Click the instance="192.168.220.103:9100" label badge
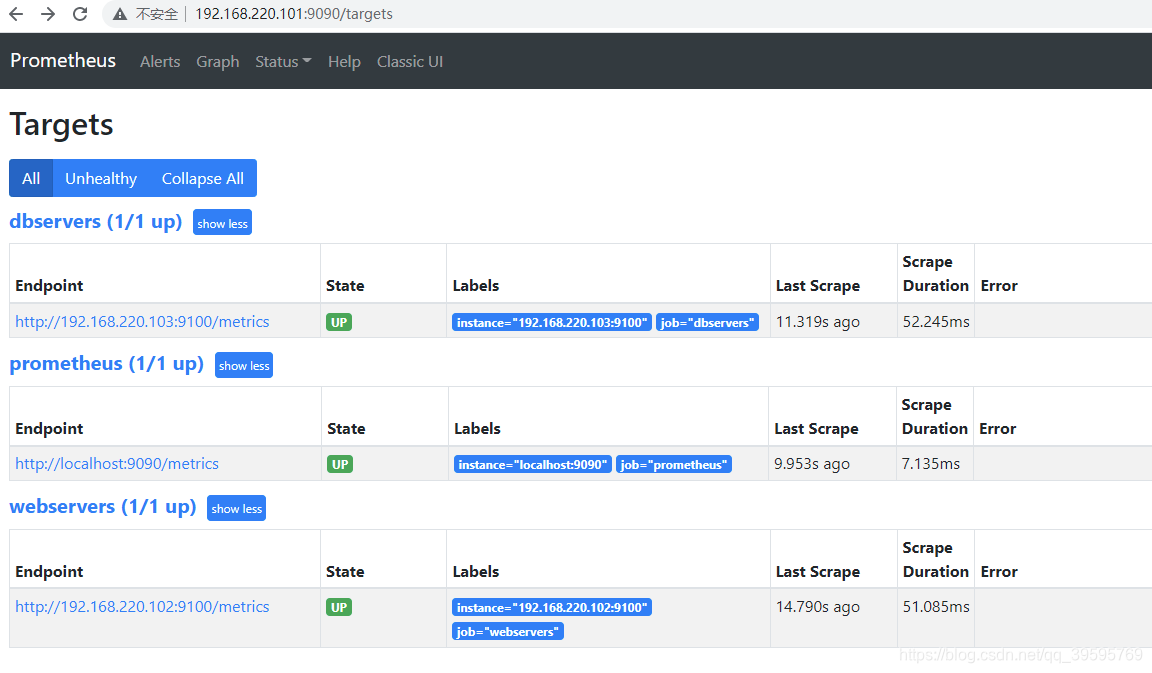 [x=552, y=323]
